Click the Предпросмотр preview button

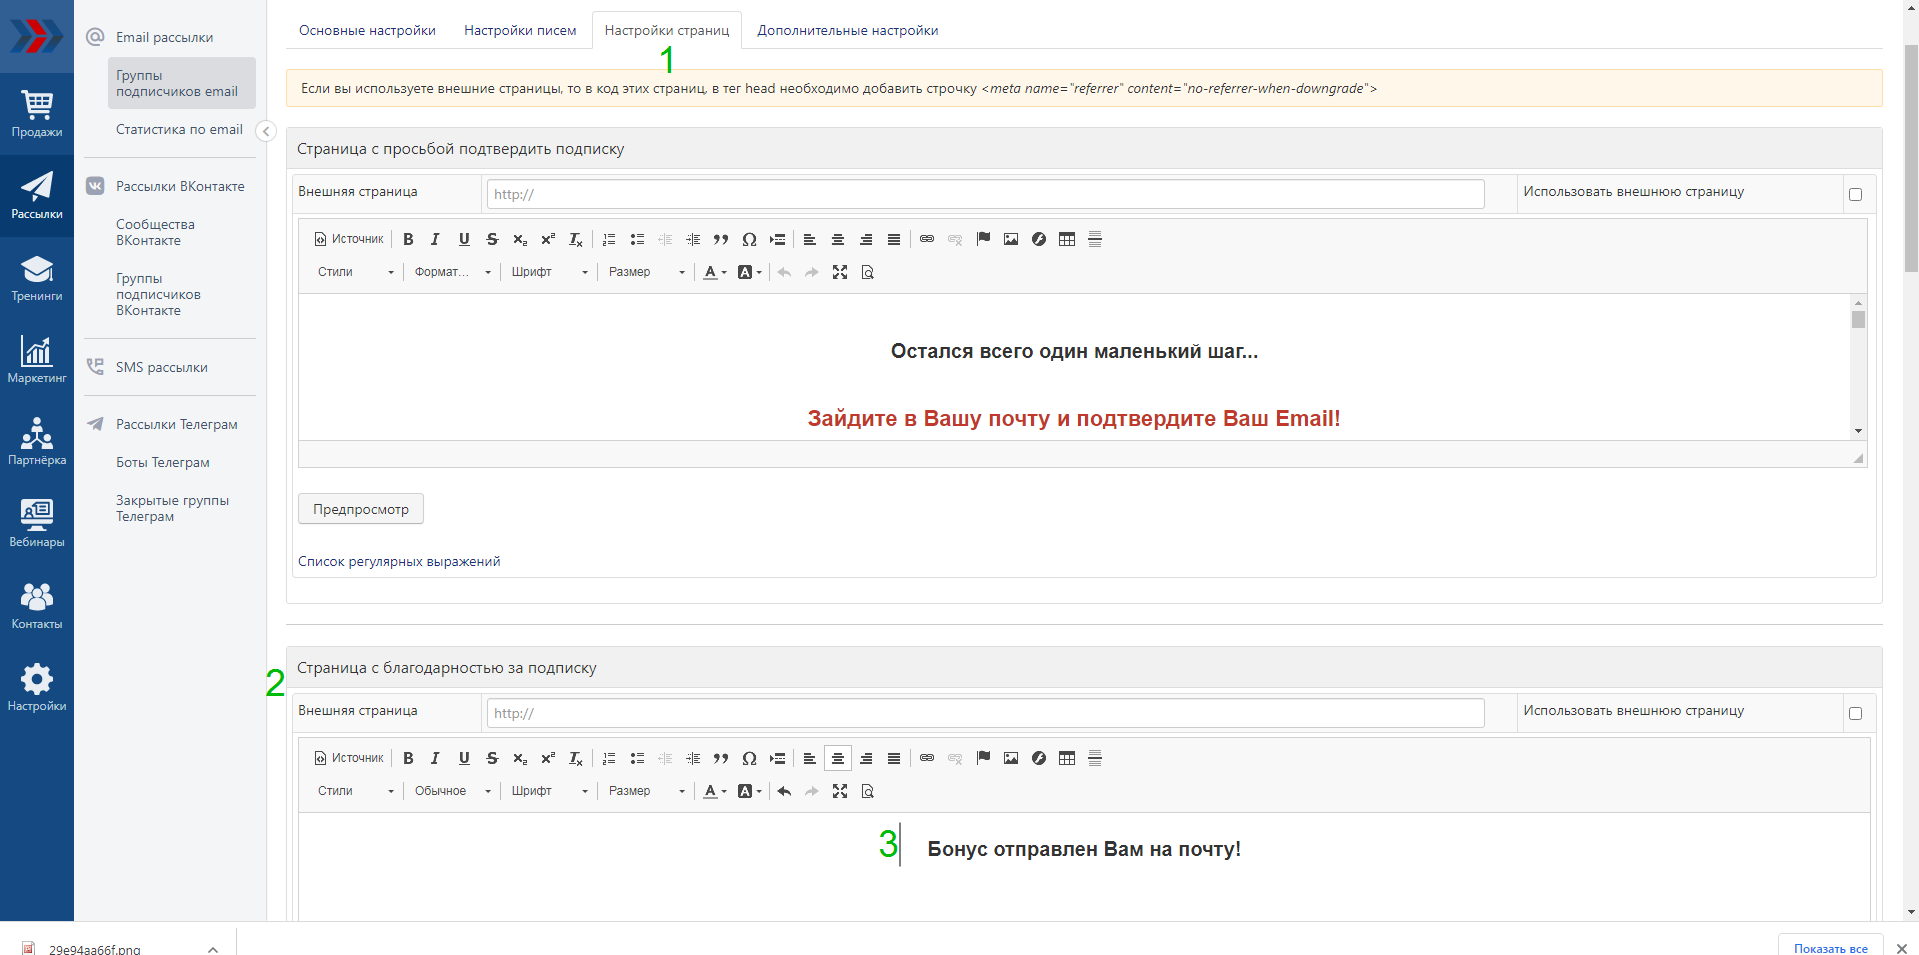pos(361,510)
